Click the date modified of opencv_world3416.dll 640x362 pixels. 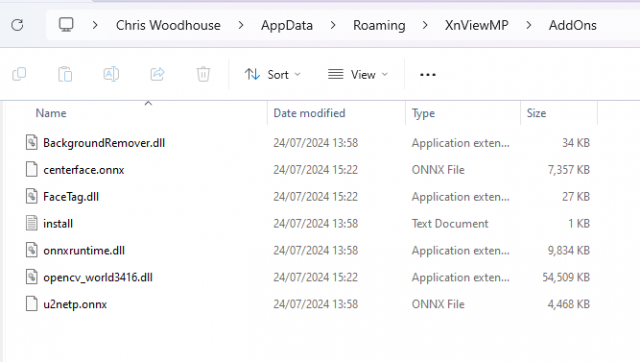pyautogui.click(x=316, y=277)
